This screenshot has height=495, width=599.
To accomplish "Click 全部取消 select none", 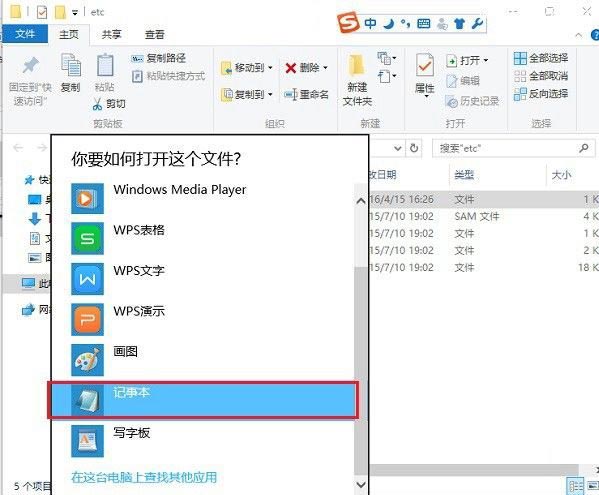I will click(541, 76).
